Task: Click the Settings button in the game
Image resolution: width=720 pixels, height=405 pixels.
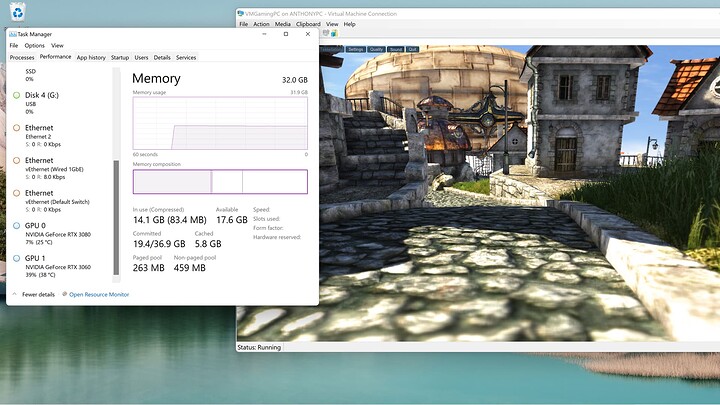Action: [x=355, y=49]
